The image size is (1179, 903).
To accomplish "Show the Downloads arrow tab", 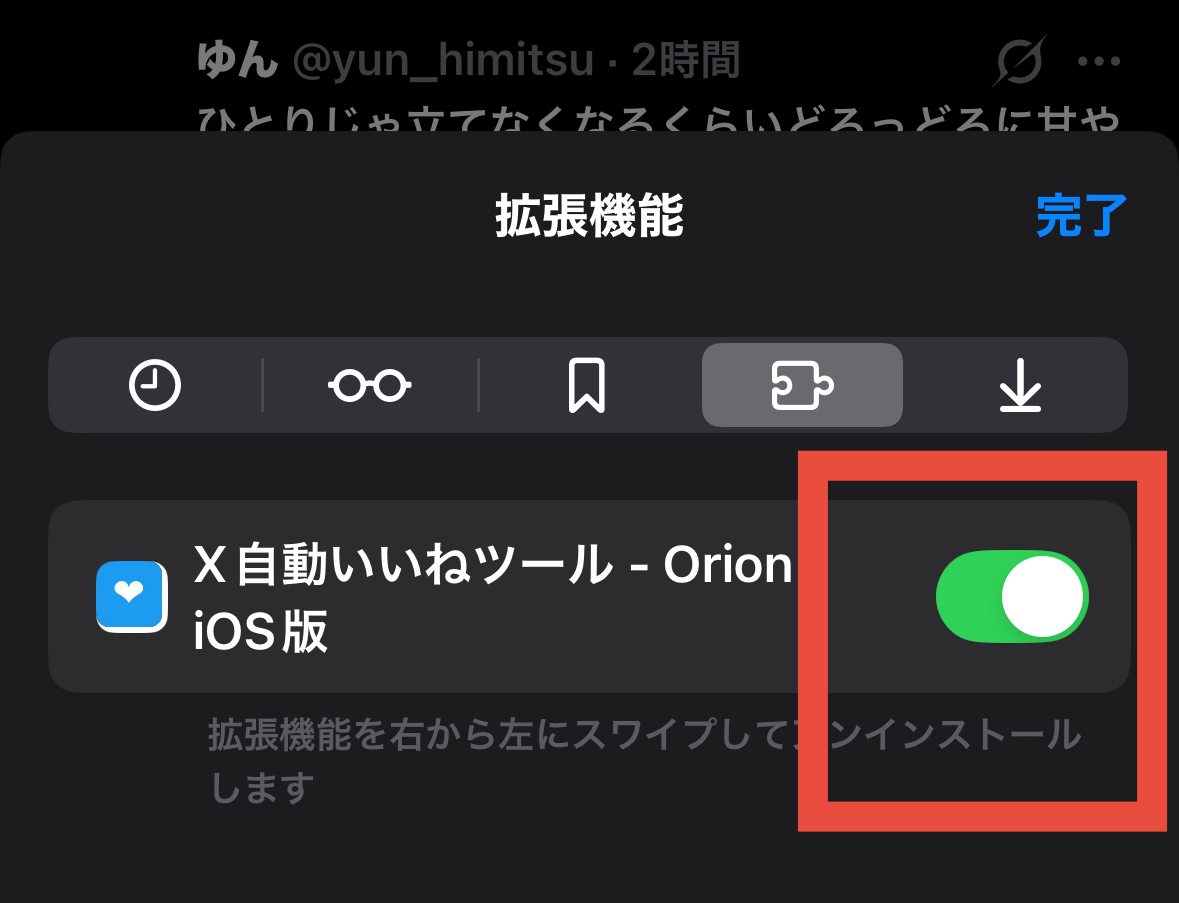I will (1020, 387).
